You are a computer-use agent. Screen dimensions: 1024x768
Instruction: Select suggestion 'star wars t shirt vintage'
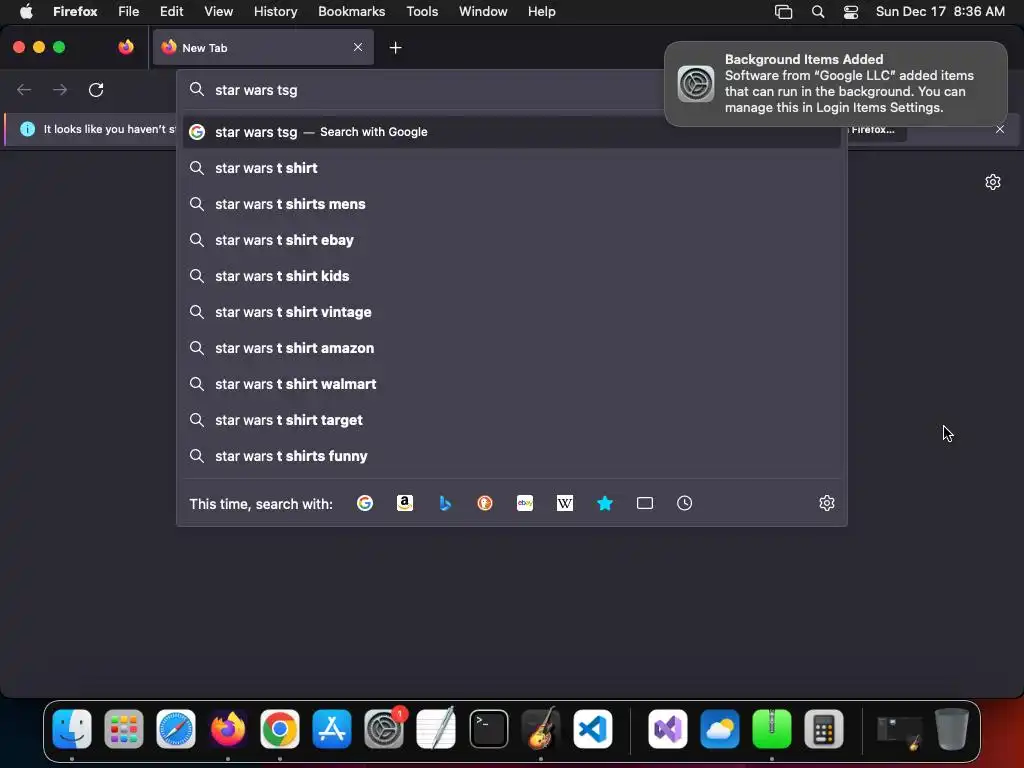pos(512,312)
